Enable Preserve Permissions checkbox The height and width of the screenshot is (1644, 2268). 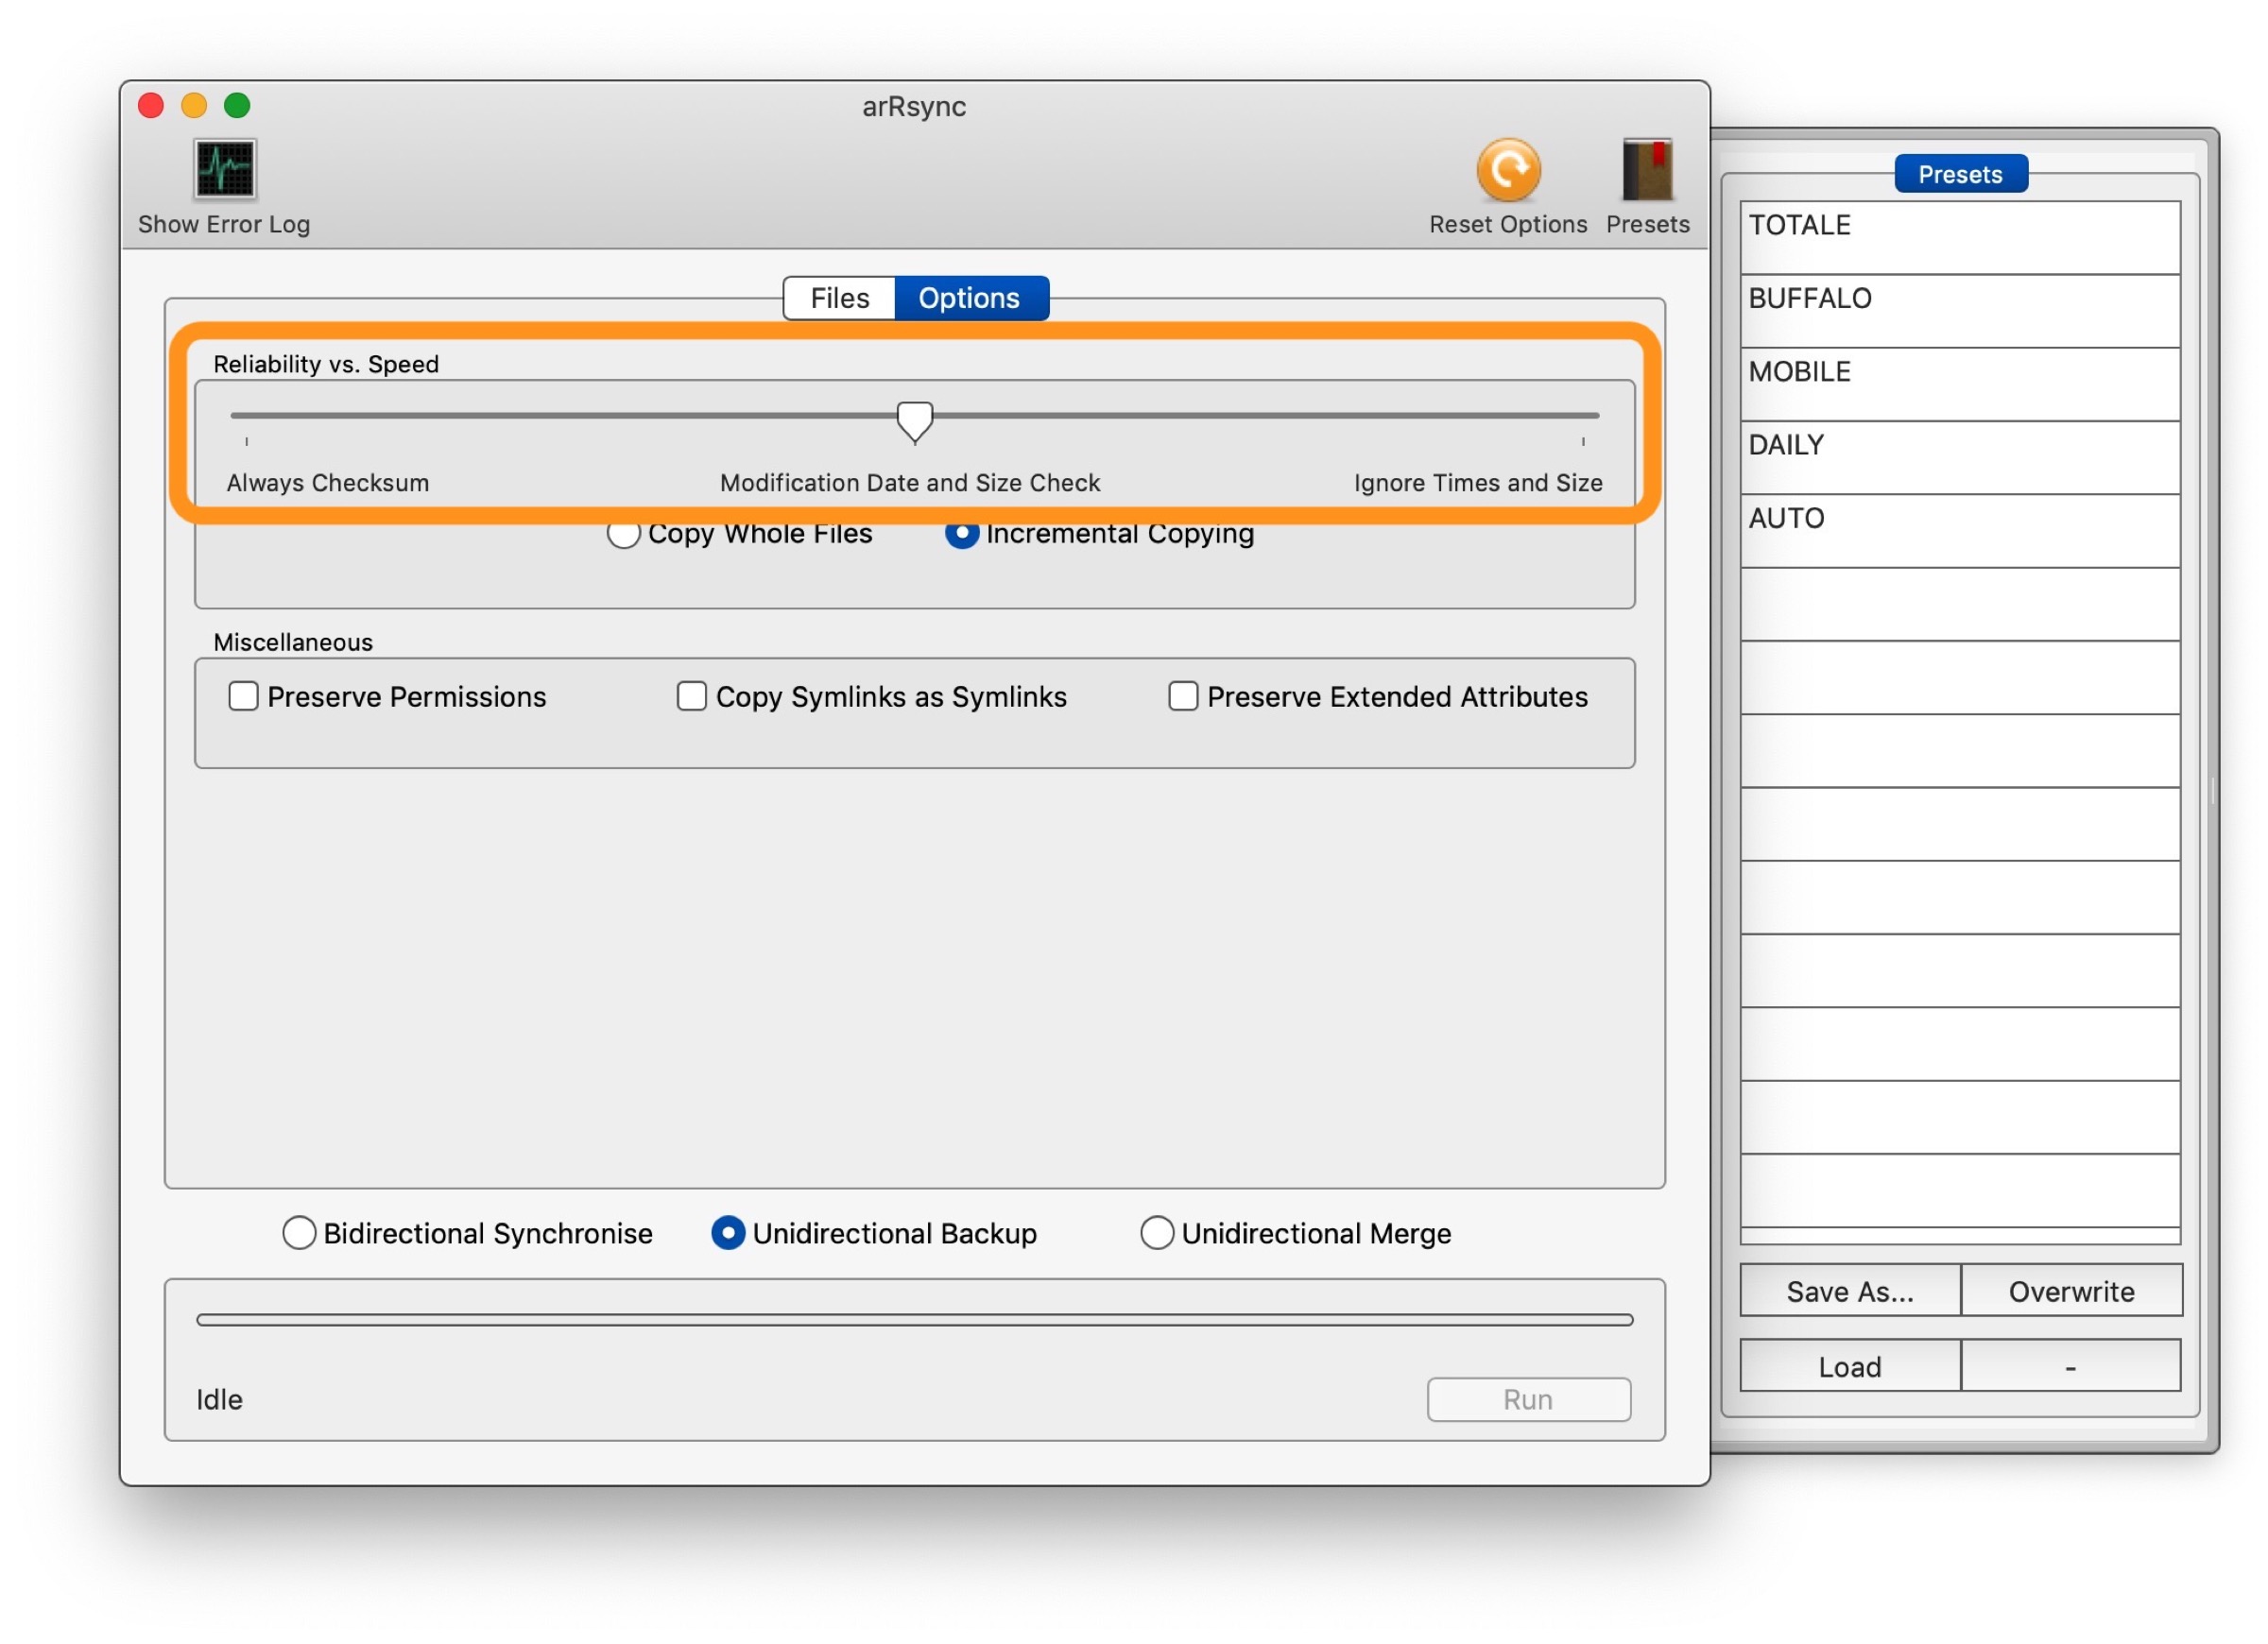coord(243,696)
